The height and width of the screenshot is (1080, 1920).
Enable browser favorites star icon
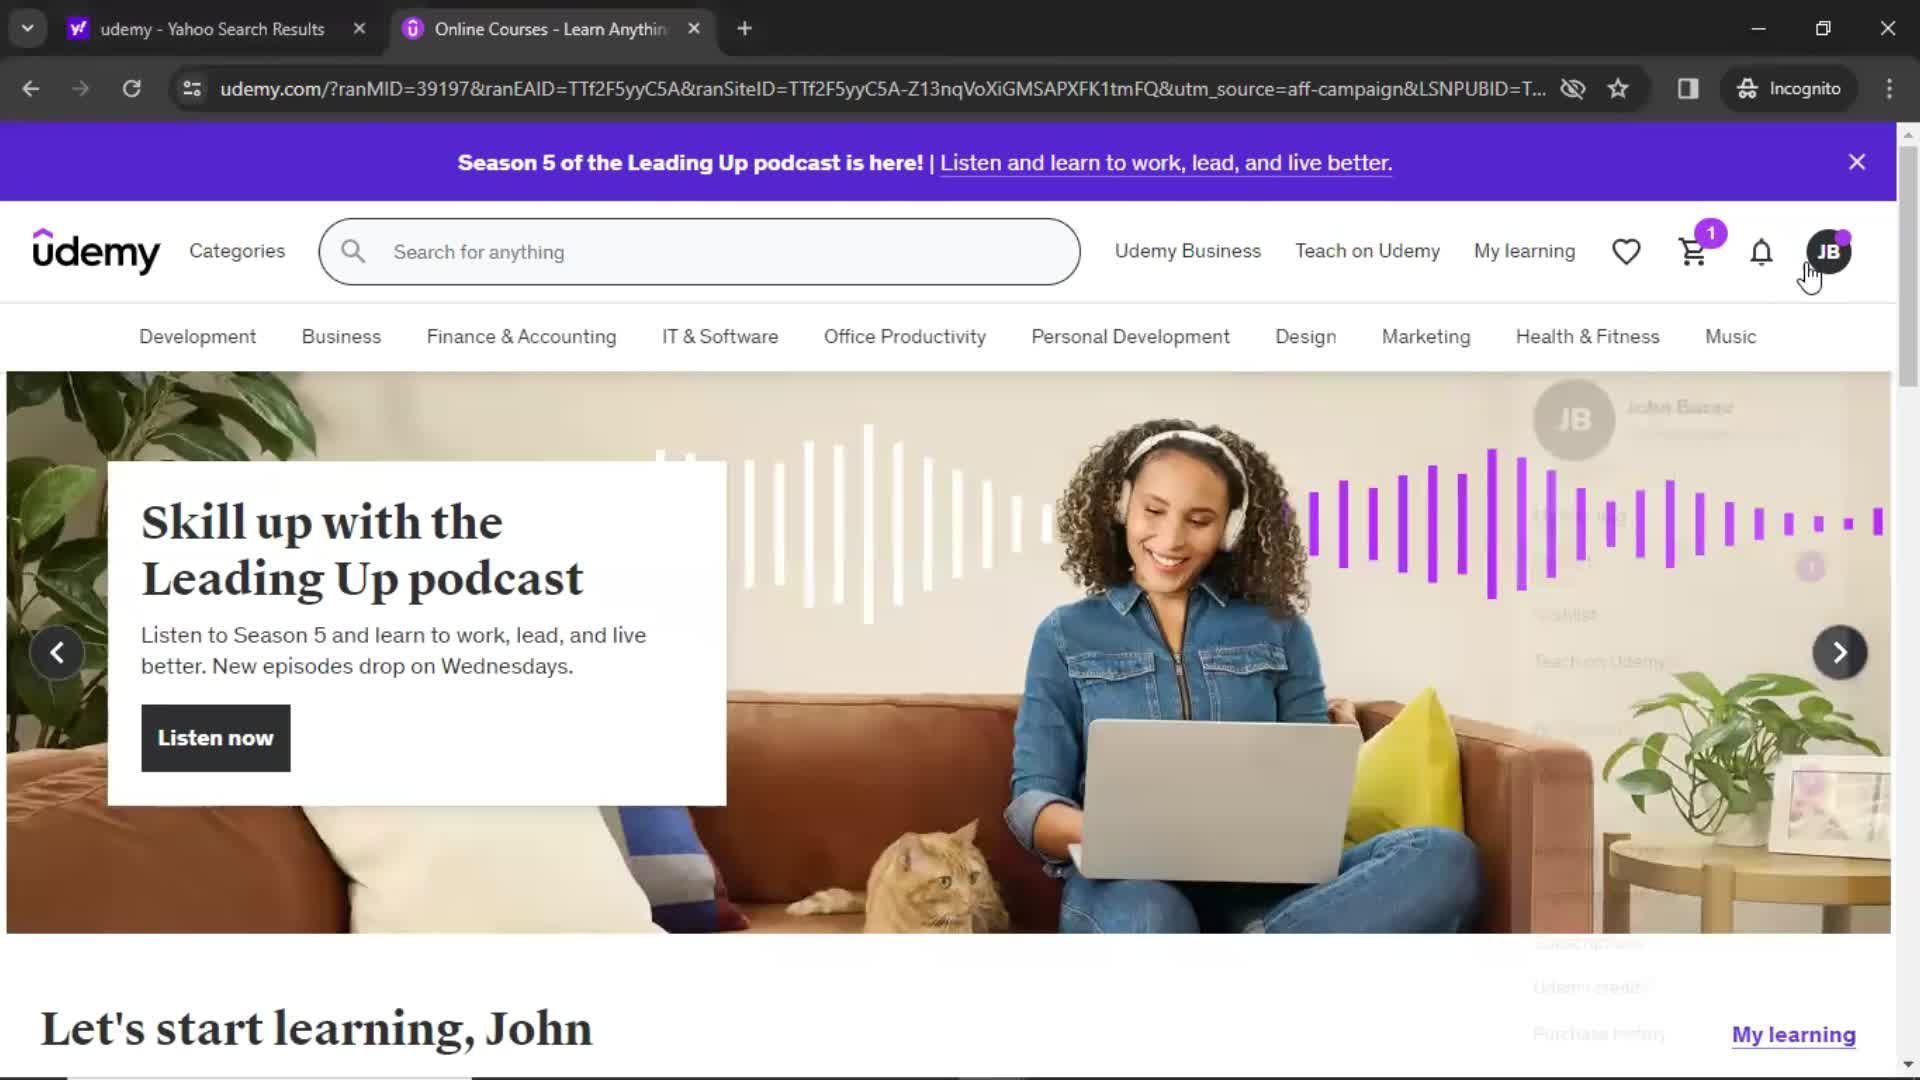(1618, 88)
